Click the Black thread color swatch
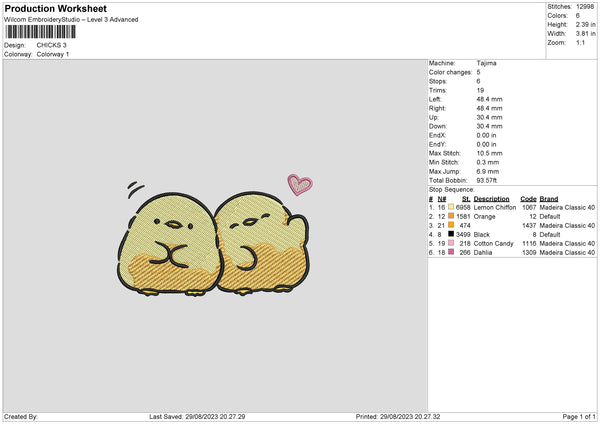The height and width of the screenshot is (424, 600). pyautogui.click(x=451, y=234)
